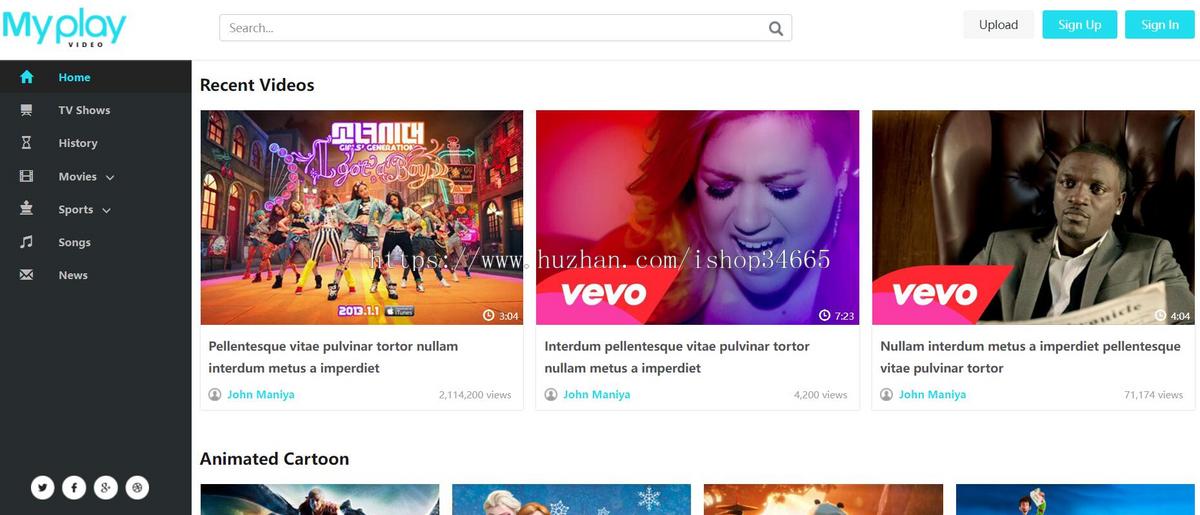The width and height of the screenshot is (1200, 515).
Task: Expand the Sports submenu arrow
Action: pos(106,210)
